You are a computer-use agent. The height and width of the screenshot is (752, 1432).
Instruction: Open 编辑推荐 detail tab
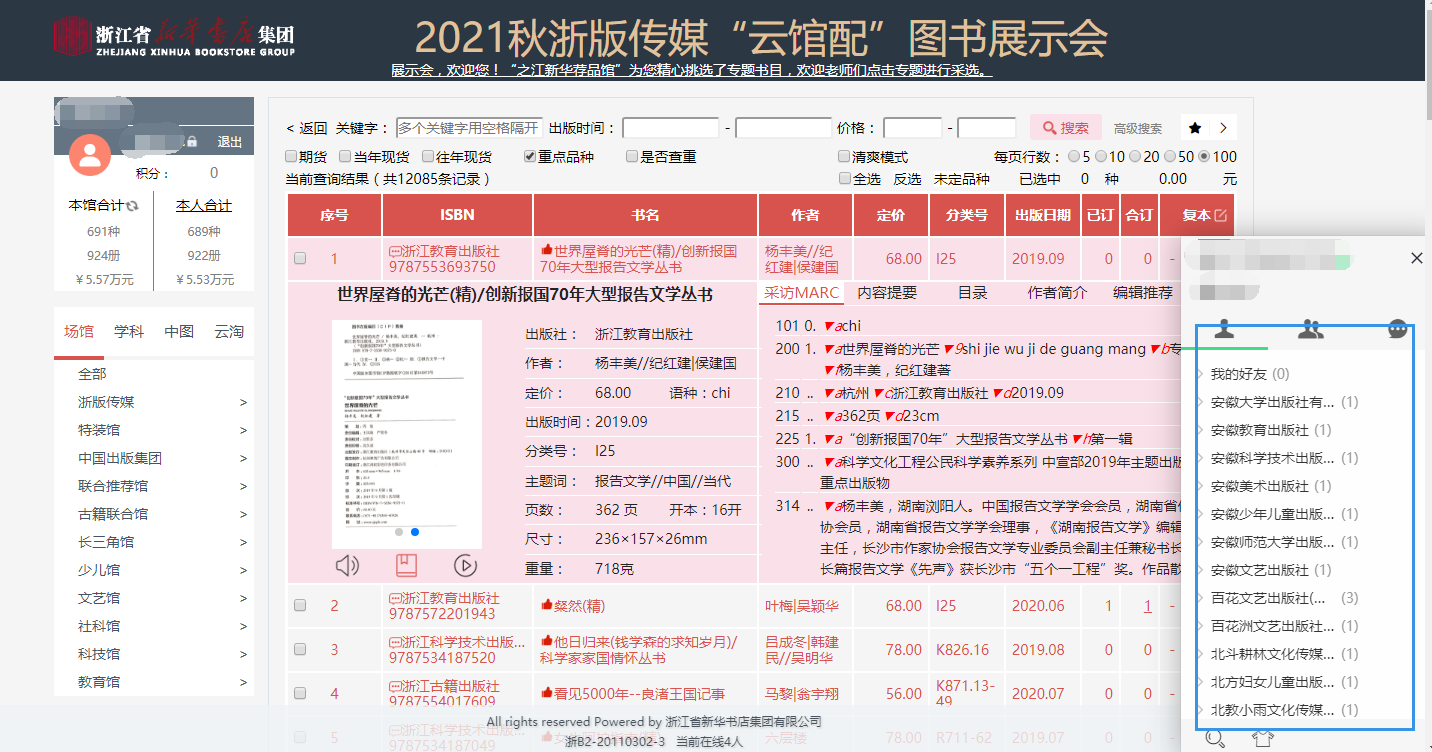1143,293
